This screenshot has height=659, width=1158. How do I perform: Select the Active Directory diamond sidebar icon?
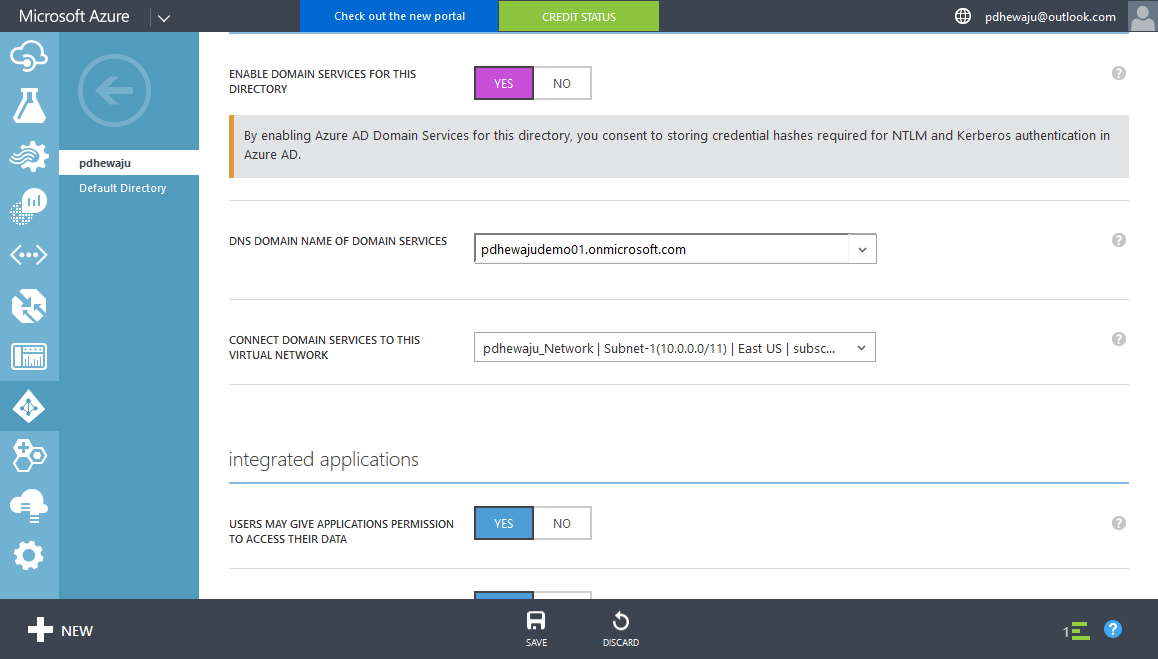(x=29, y=406)
